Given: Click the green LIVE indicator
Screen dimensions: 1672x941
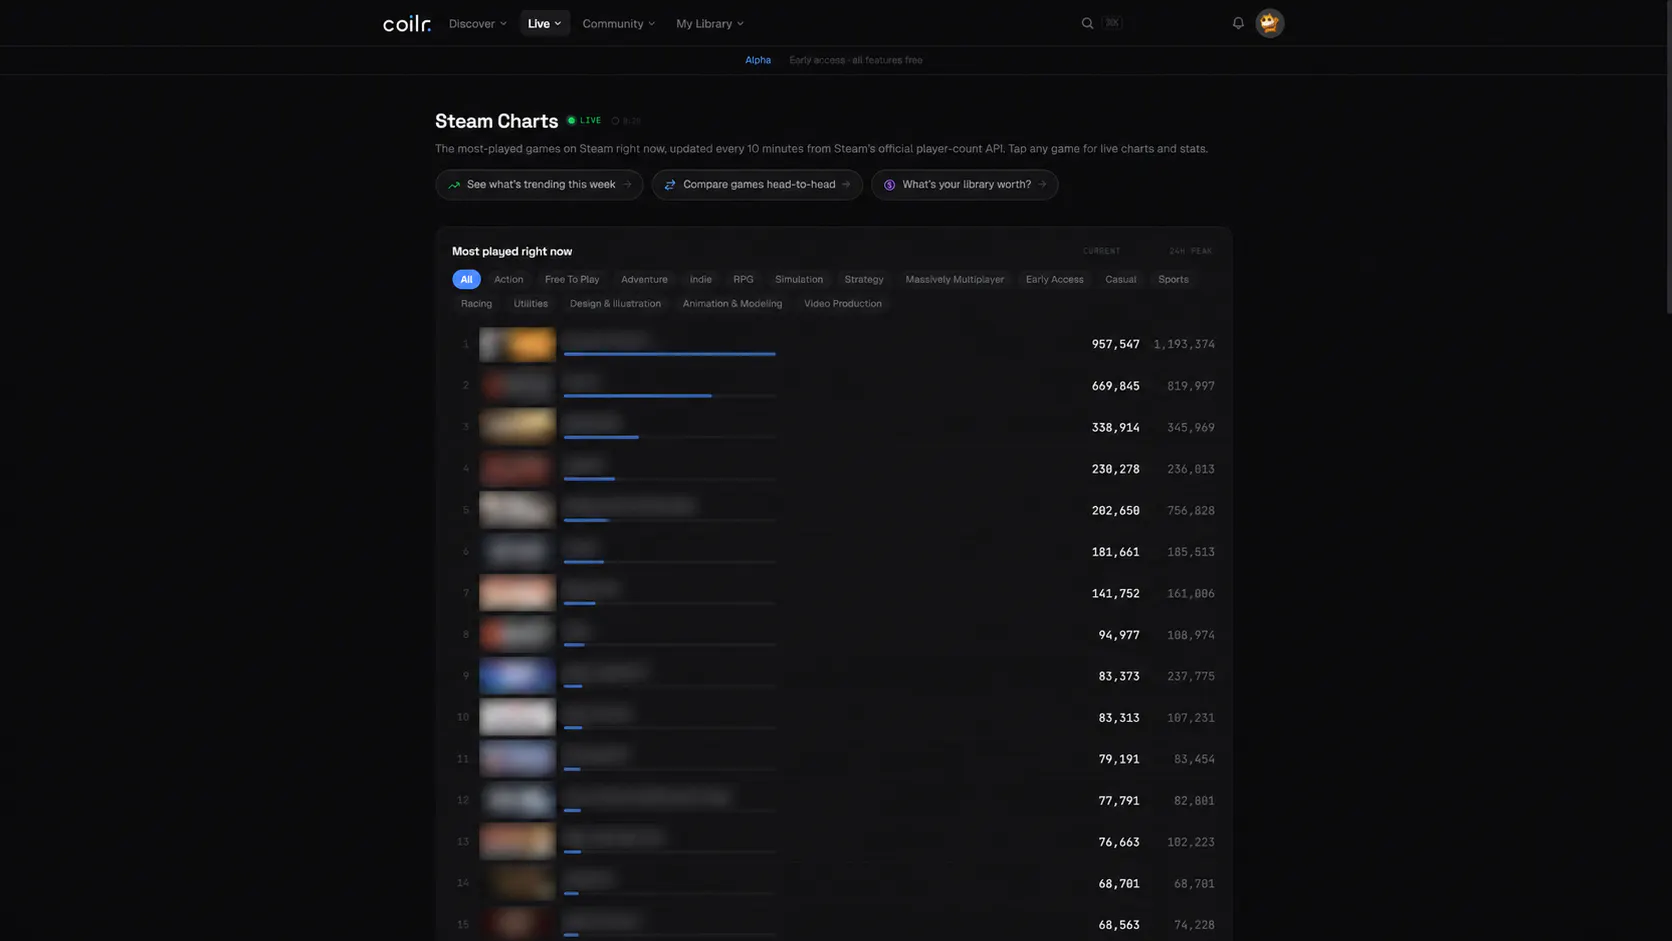Looking at the screenshot, I should (584, 121).
